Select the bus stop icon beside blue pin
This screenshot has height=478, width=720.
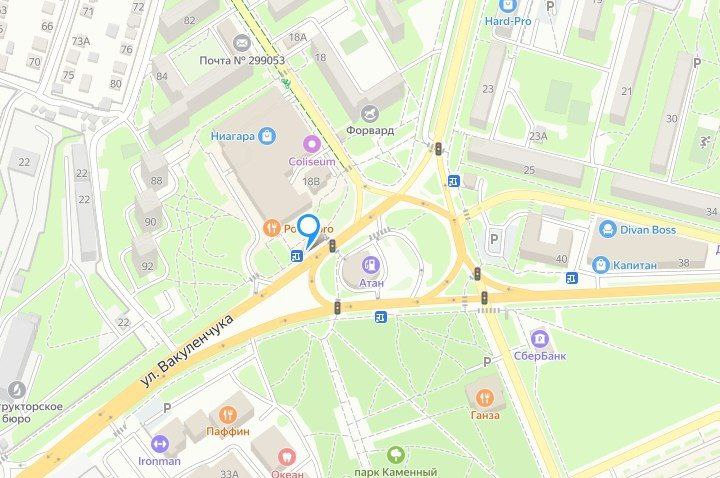click(x=297, y=256)
